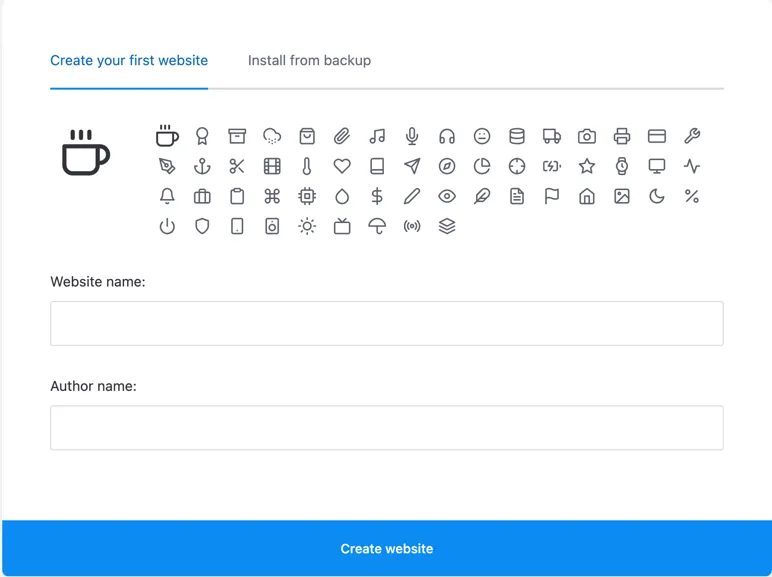Choose the crescent moon icon

(657, 196)
